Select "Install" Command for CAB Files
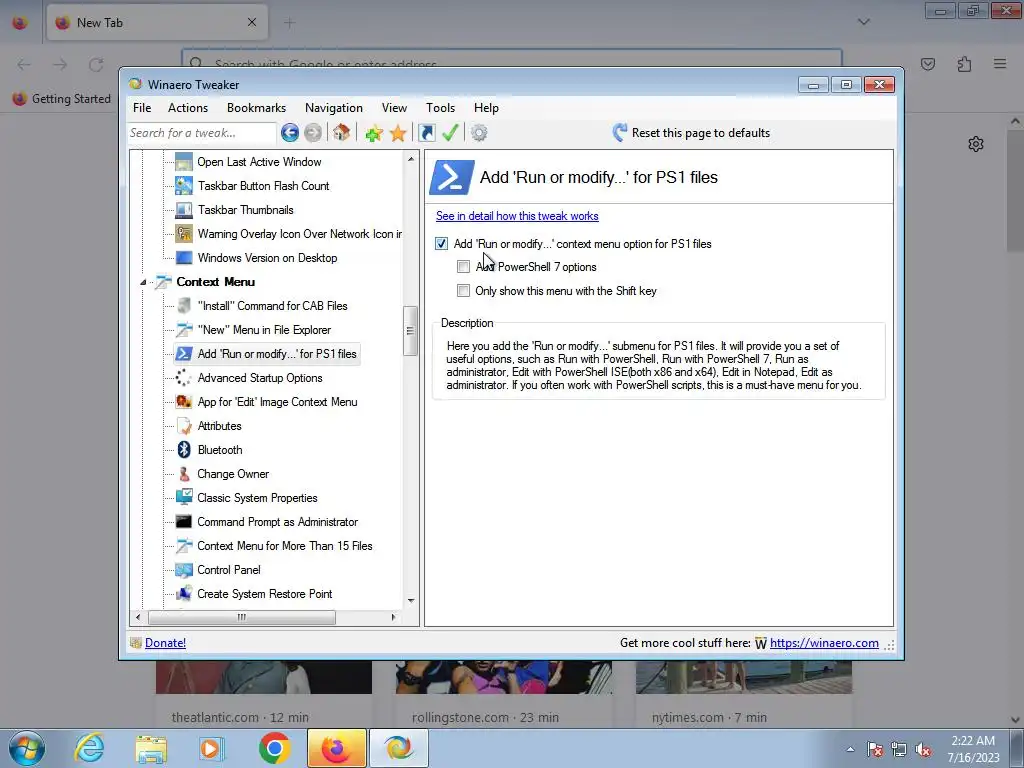The width and height of the screenshot is (1024, 768). coord(272,306)
